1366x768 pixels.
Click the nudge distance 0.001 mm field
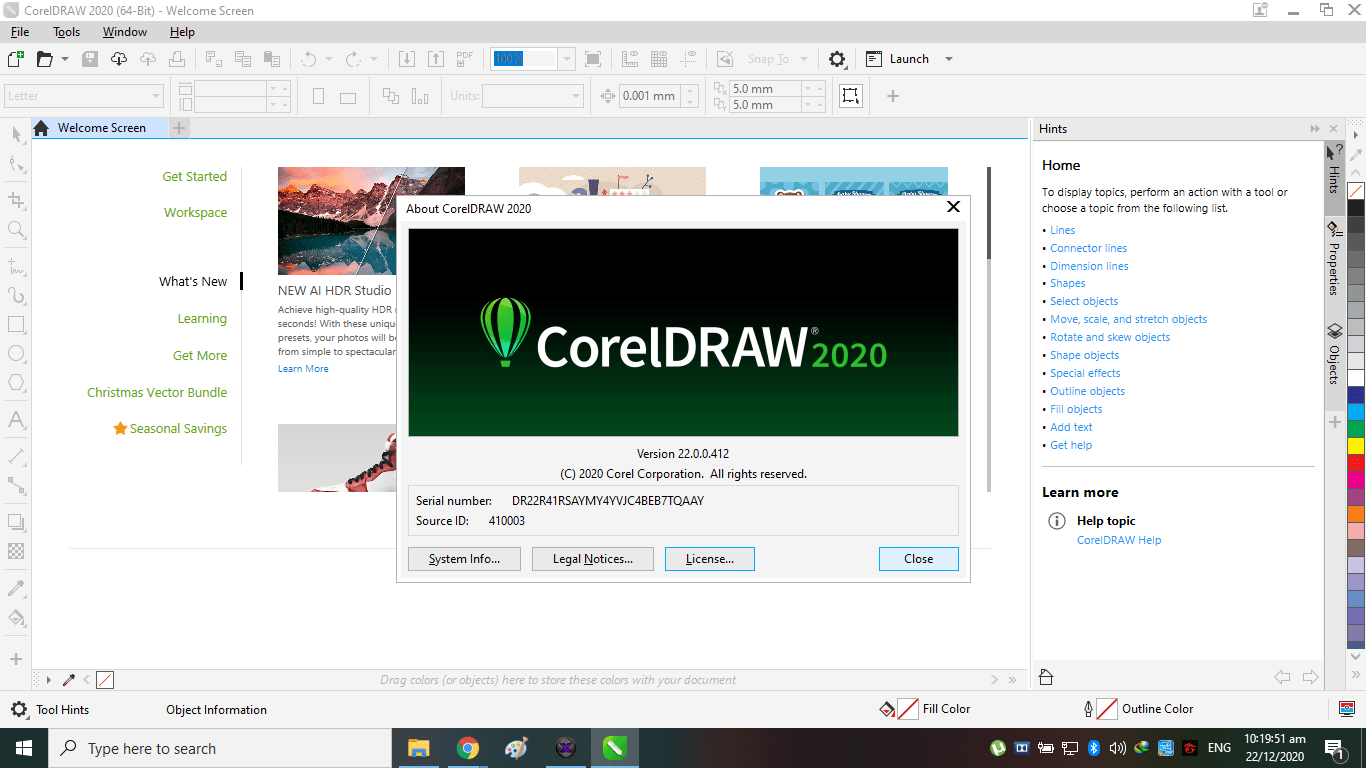tap(650, 96)
